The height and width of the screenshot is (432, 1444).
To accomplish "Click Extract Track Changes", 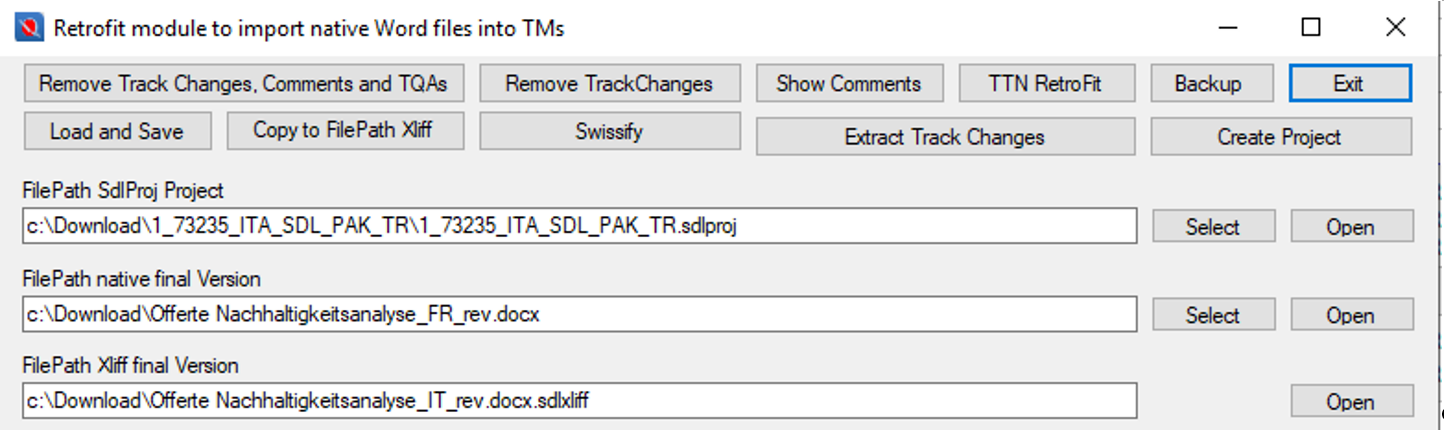I will click(944, 137).
